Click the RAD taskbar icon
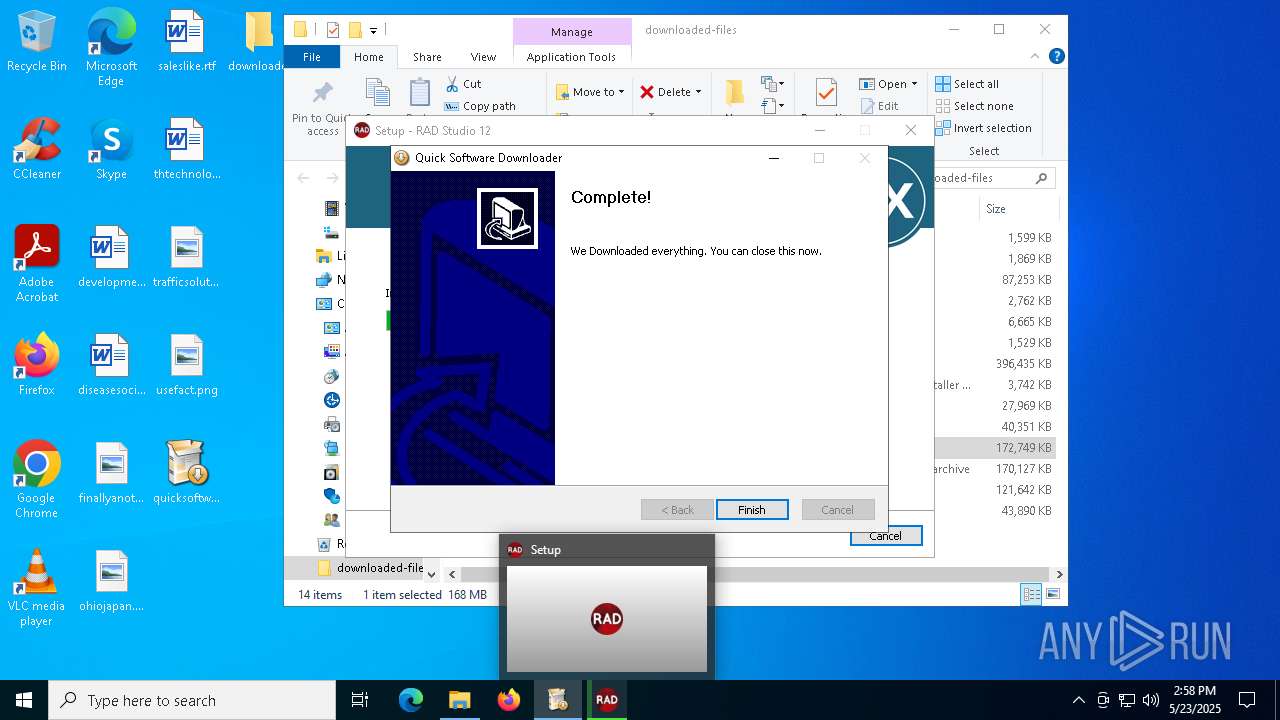Screen dimensions: 1280x720 click(x=607, y=700)
